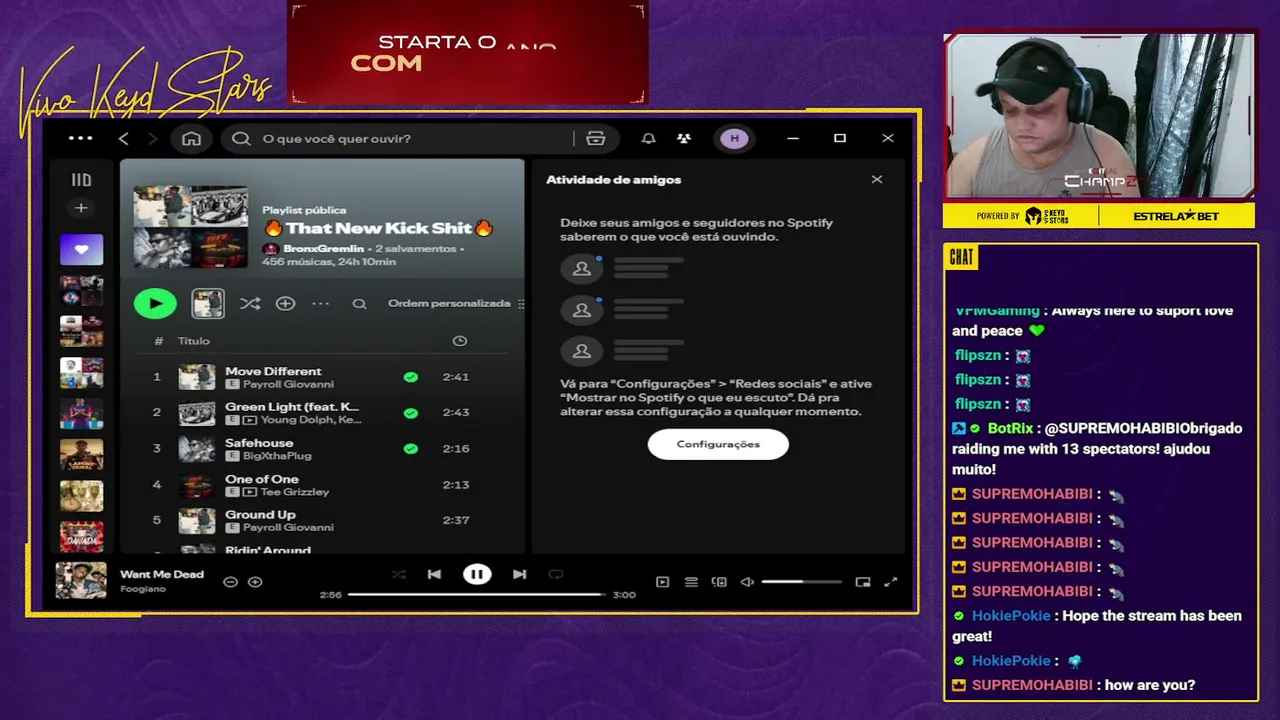This screenshot has height=720, width=1280.
Task: Open the connect to device icon
Action: (718, 582)
